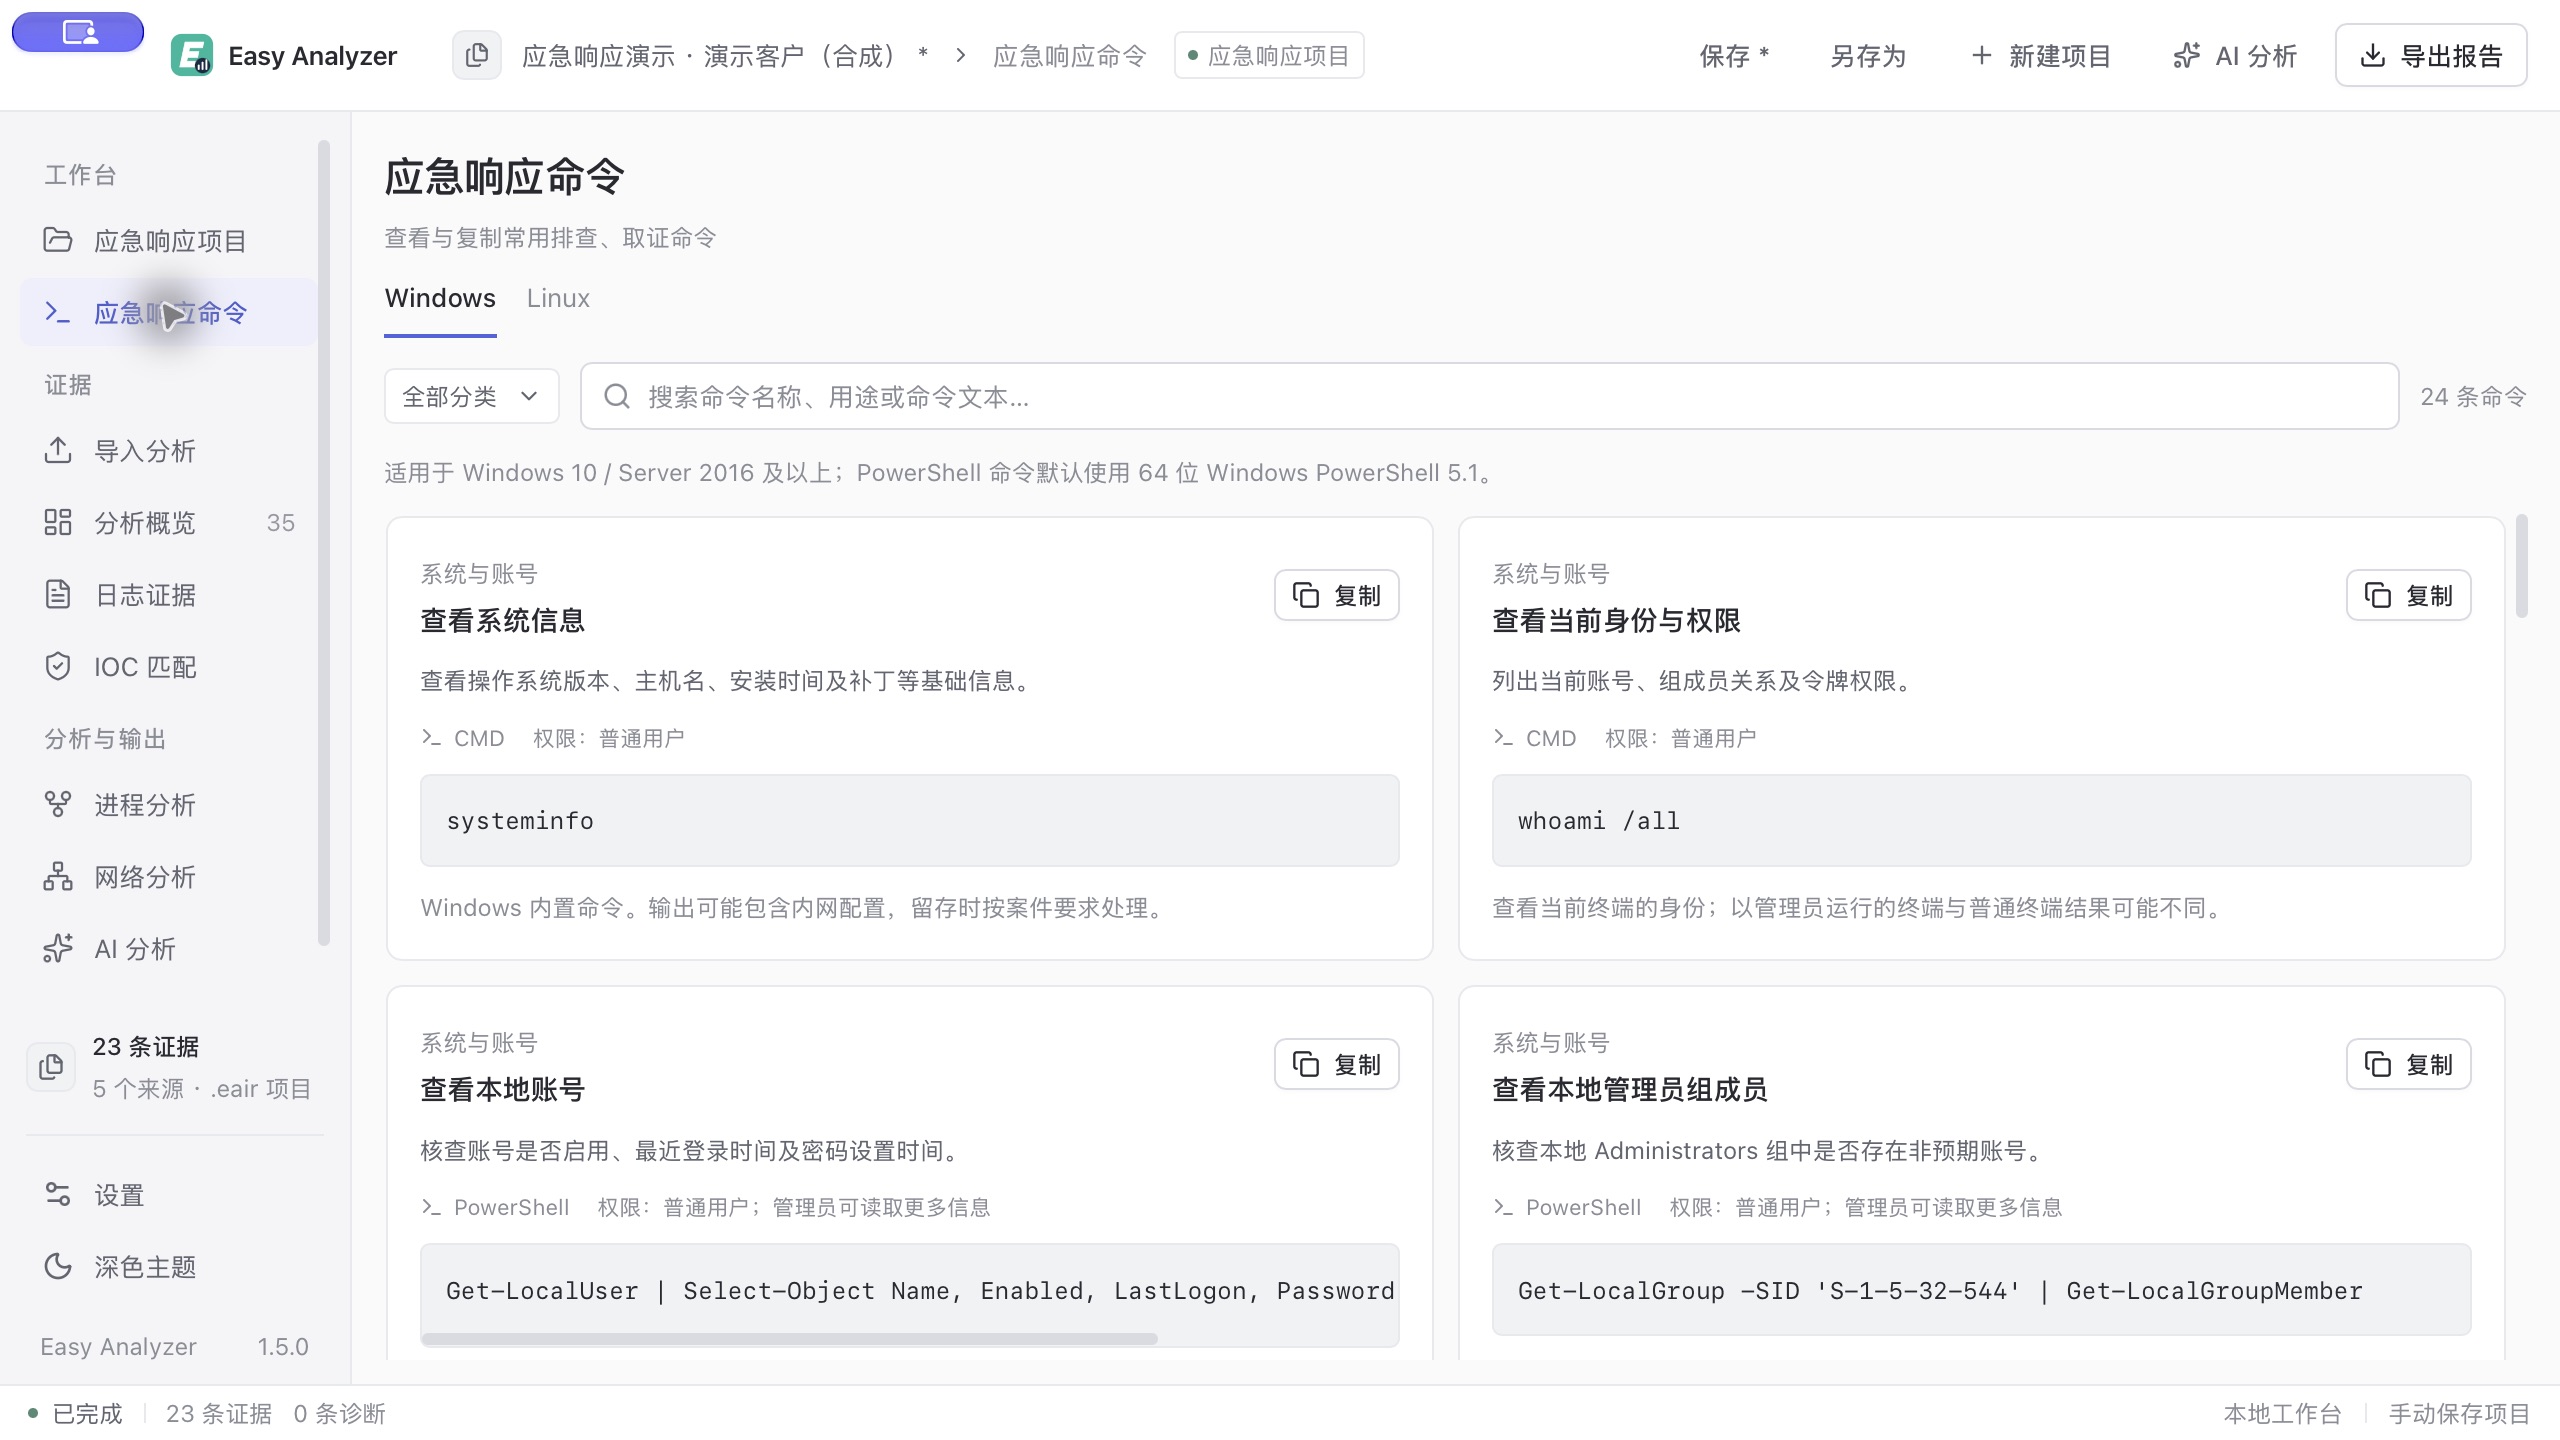
Task: Click the project copy icon beside the breadcrumb
Action: point(477,55)
